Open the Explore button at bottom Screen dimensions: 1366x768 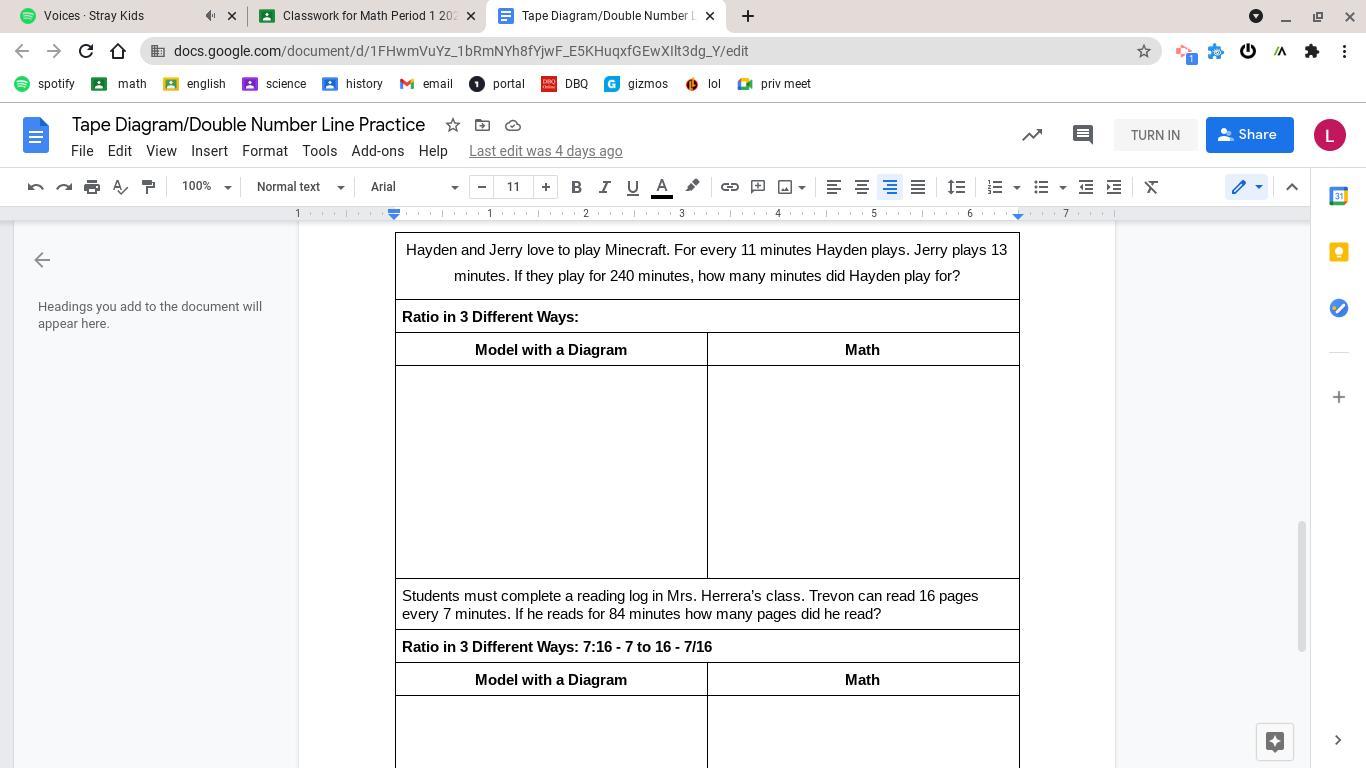(x=1275, y=741)
